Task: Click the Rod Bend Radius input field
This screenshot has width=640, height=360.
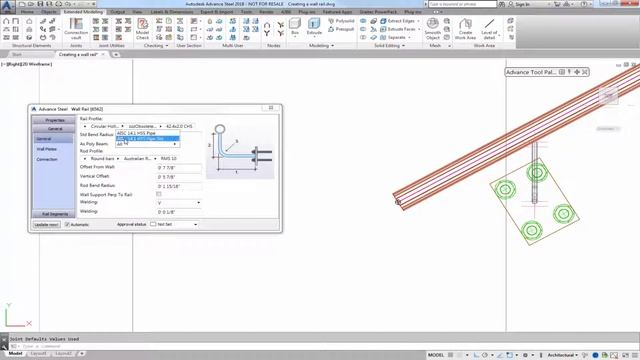Action: (x=179, y=186)
